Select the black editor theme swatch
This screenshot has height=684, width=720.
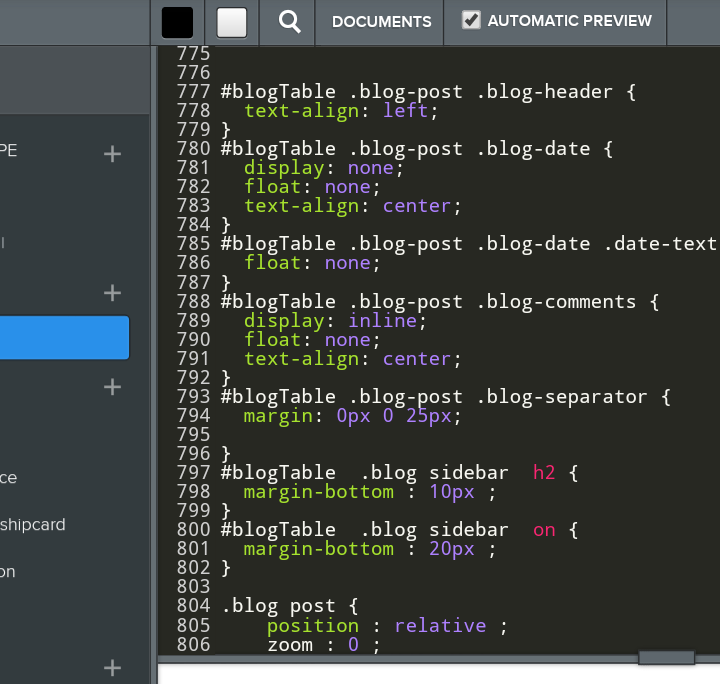(178, 22)
